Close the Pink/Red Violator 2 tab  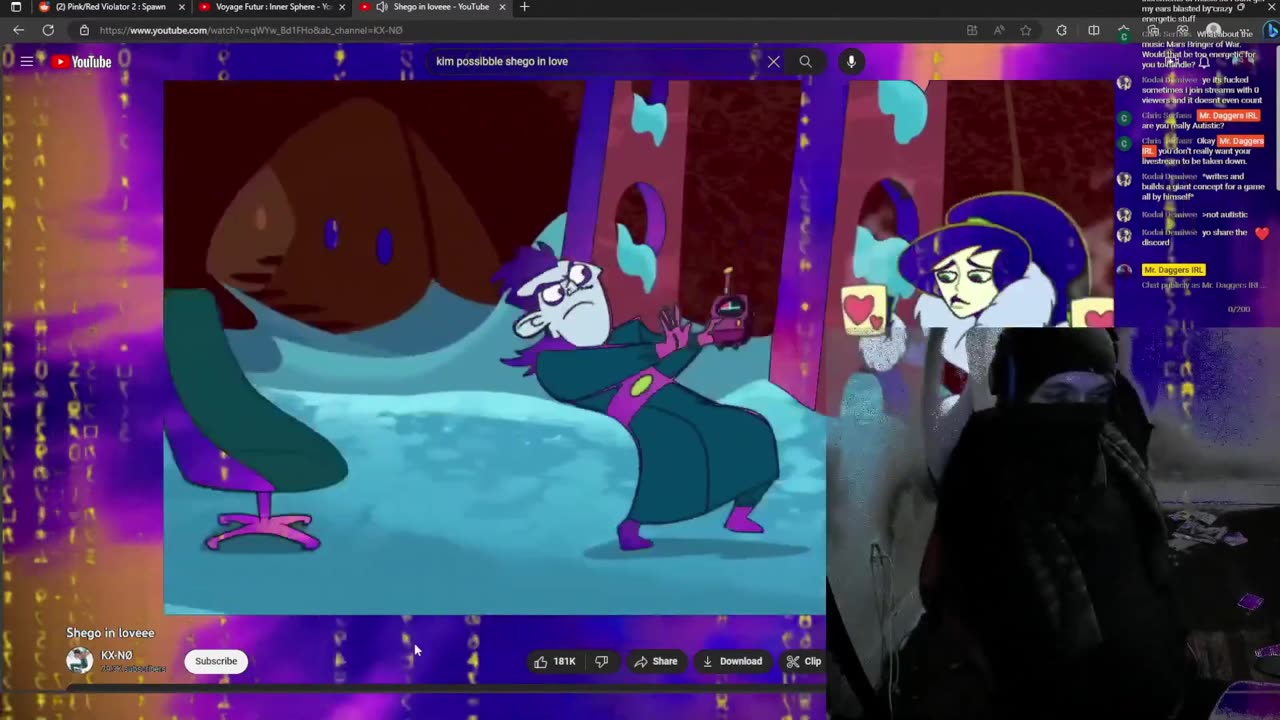click(181, 7)
